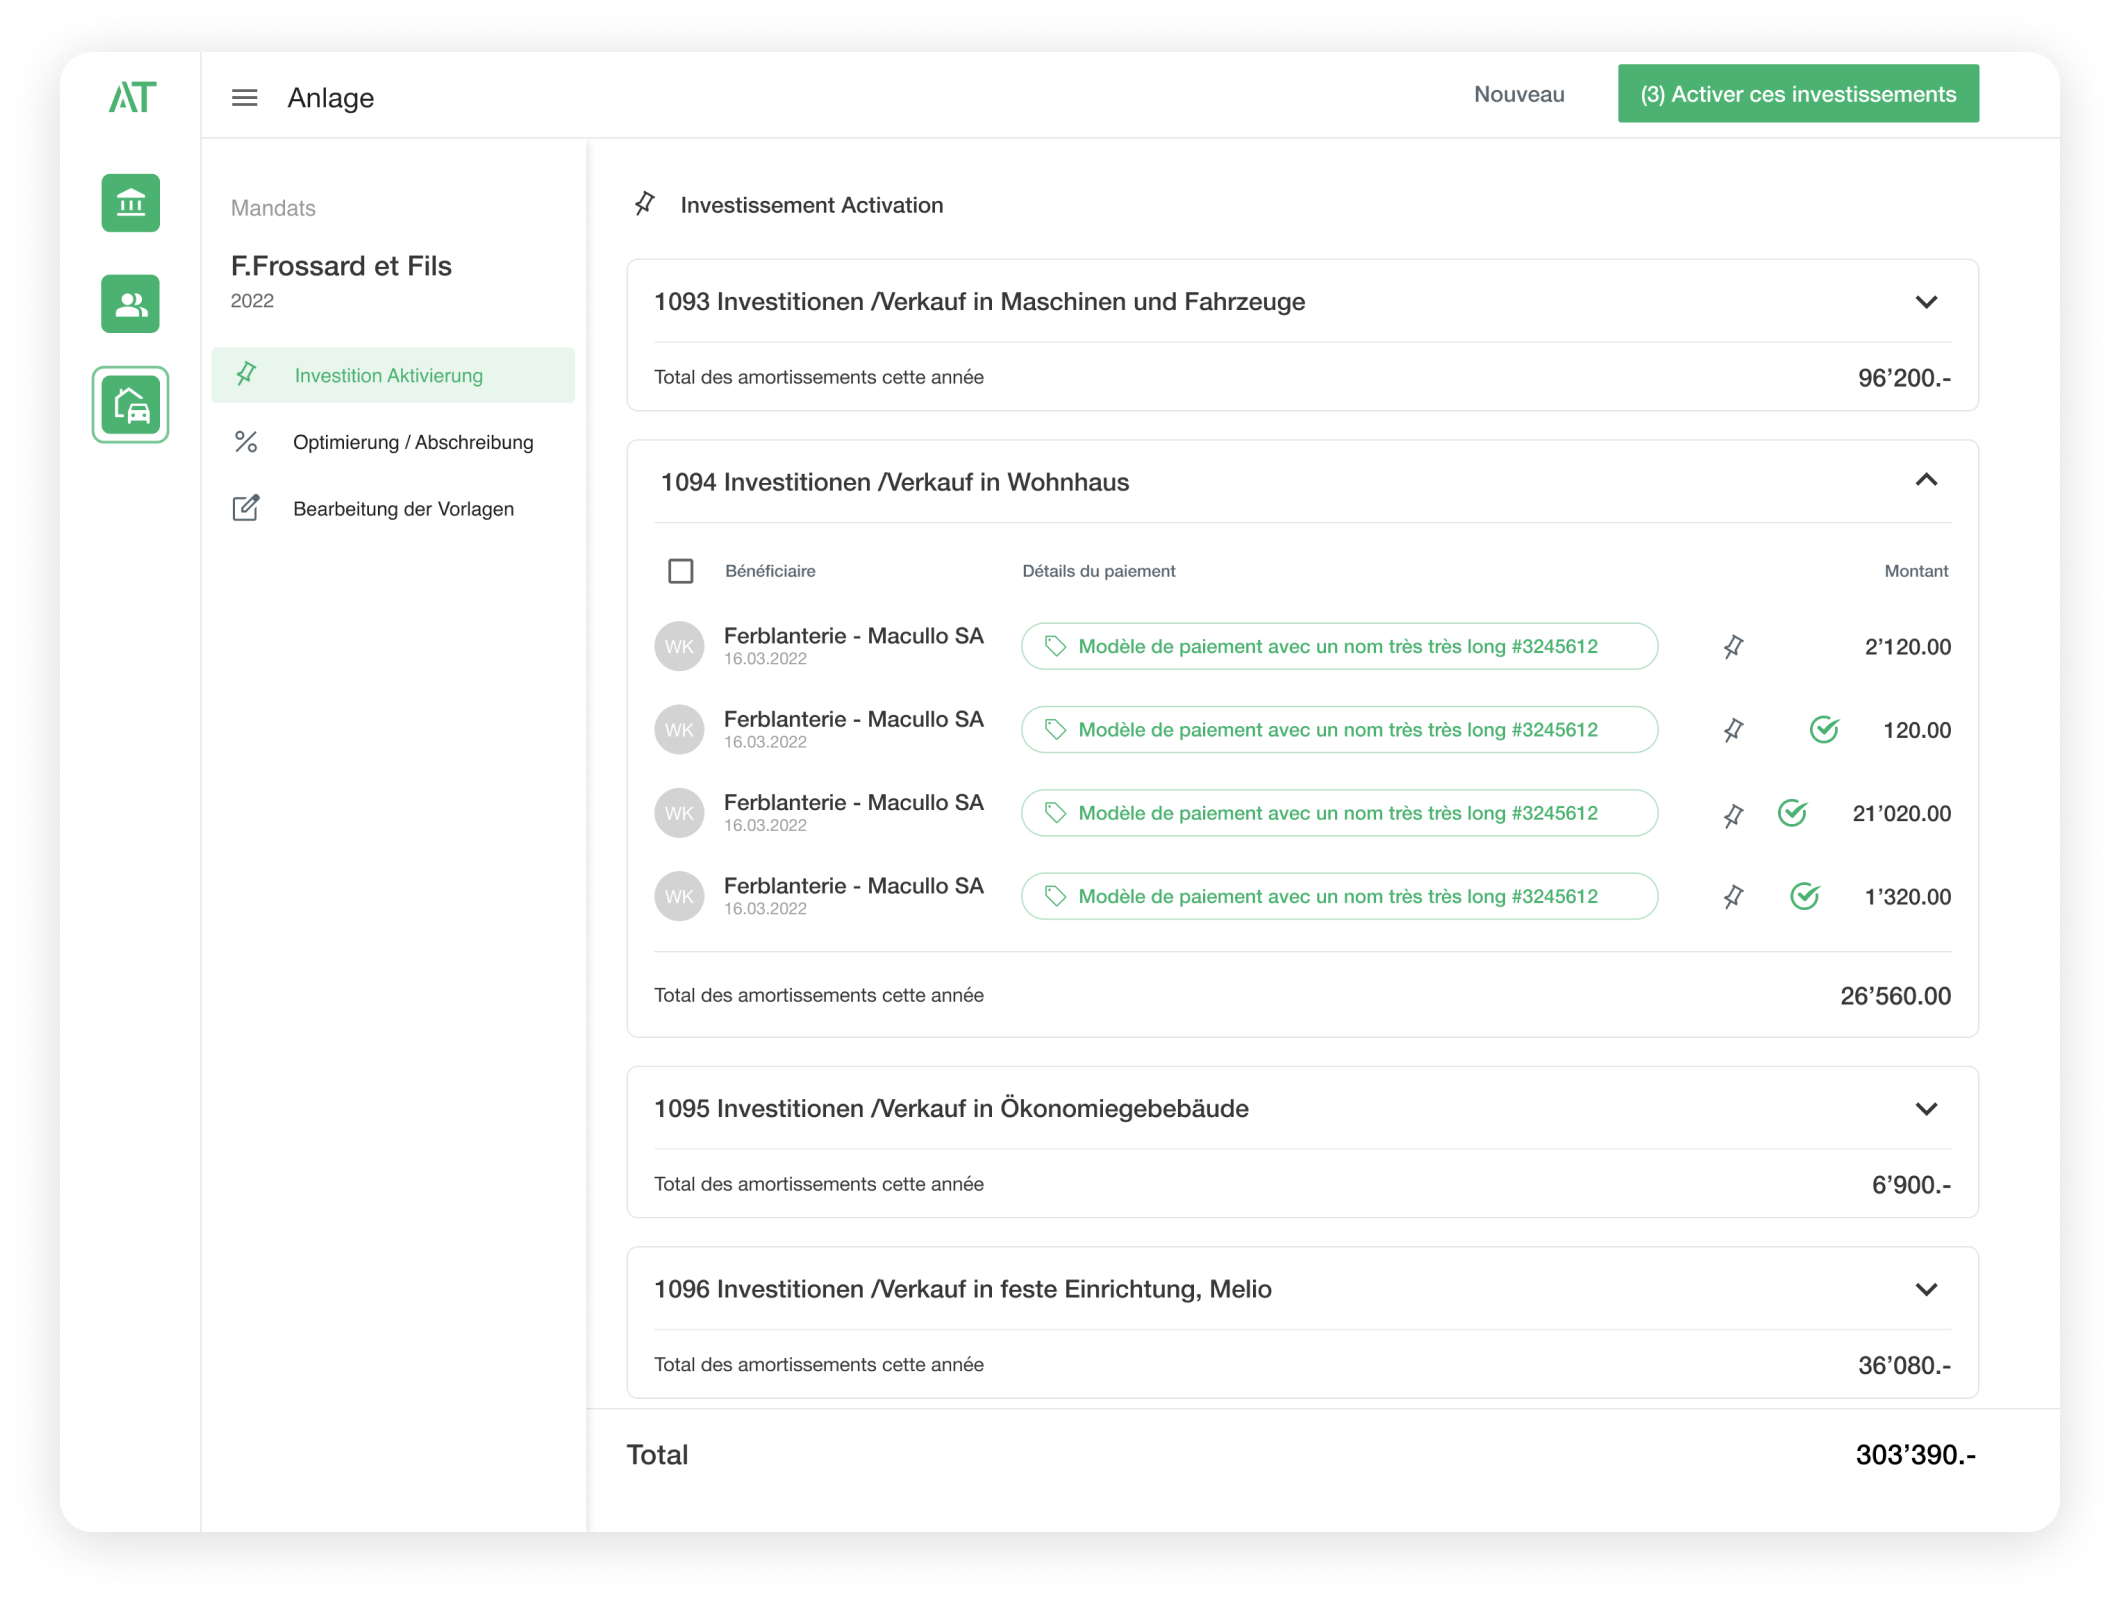Screen dimensions: 2120x1600
Task: Open payment model tag on the 120.00 row
Action: tap(1339, 730)
